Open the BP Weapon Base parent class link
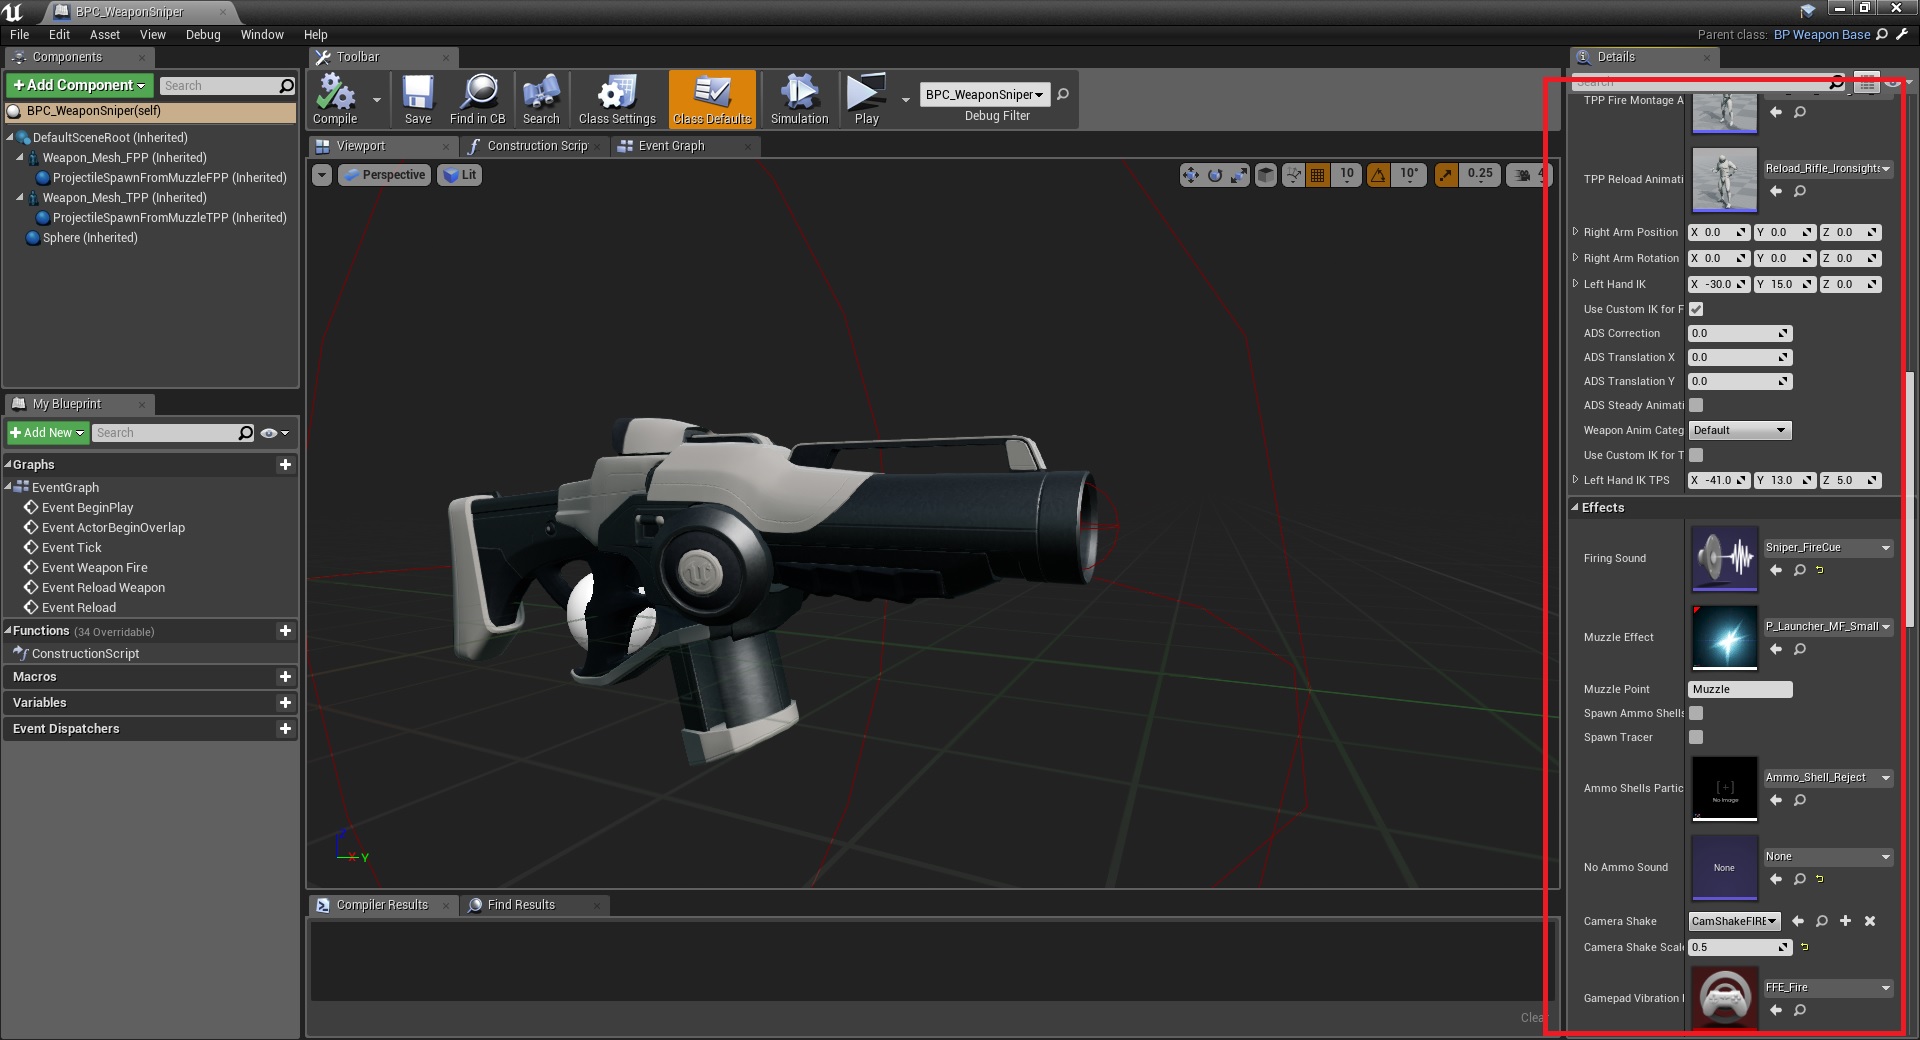Viewport: 1920px width, 1040px height. coord(1821,34)
